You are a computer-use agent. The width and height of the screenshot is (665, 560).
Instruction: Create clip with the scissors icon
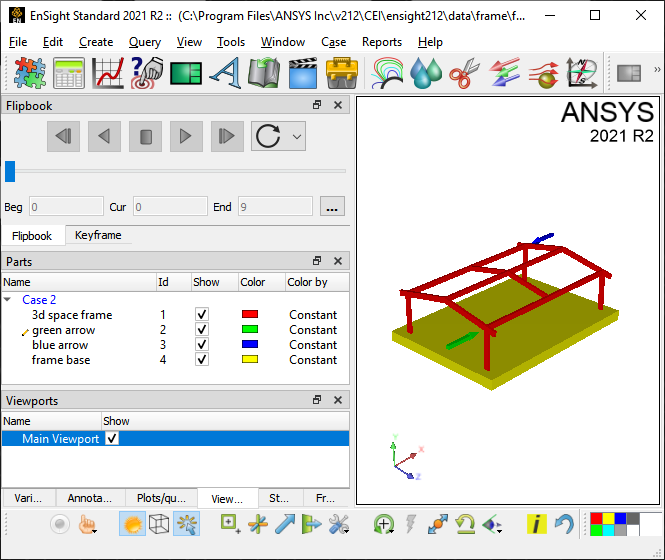465,73
